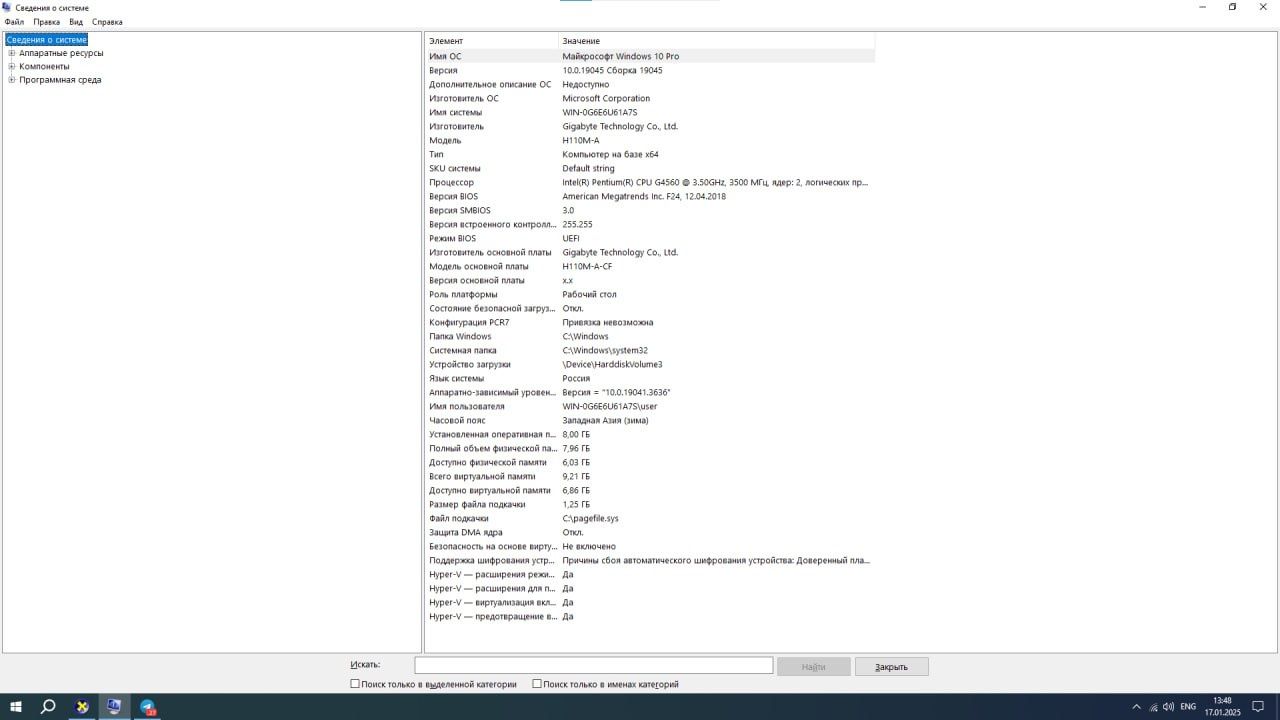Select the Часовой пояс row

click(x=650, y=421)
